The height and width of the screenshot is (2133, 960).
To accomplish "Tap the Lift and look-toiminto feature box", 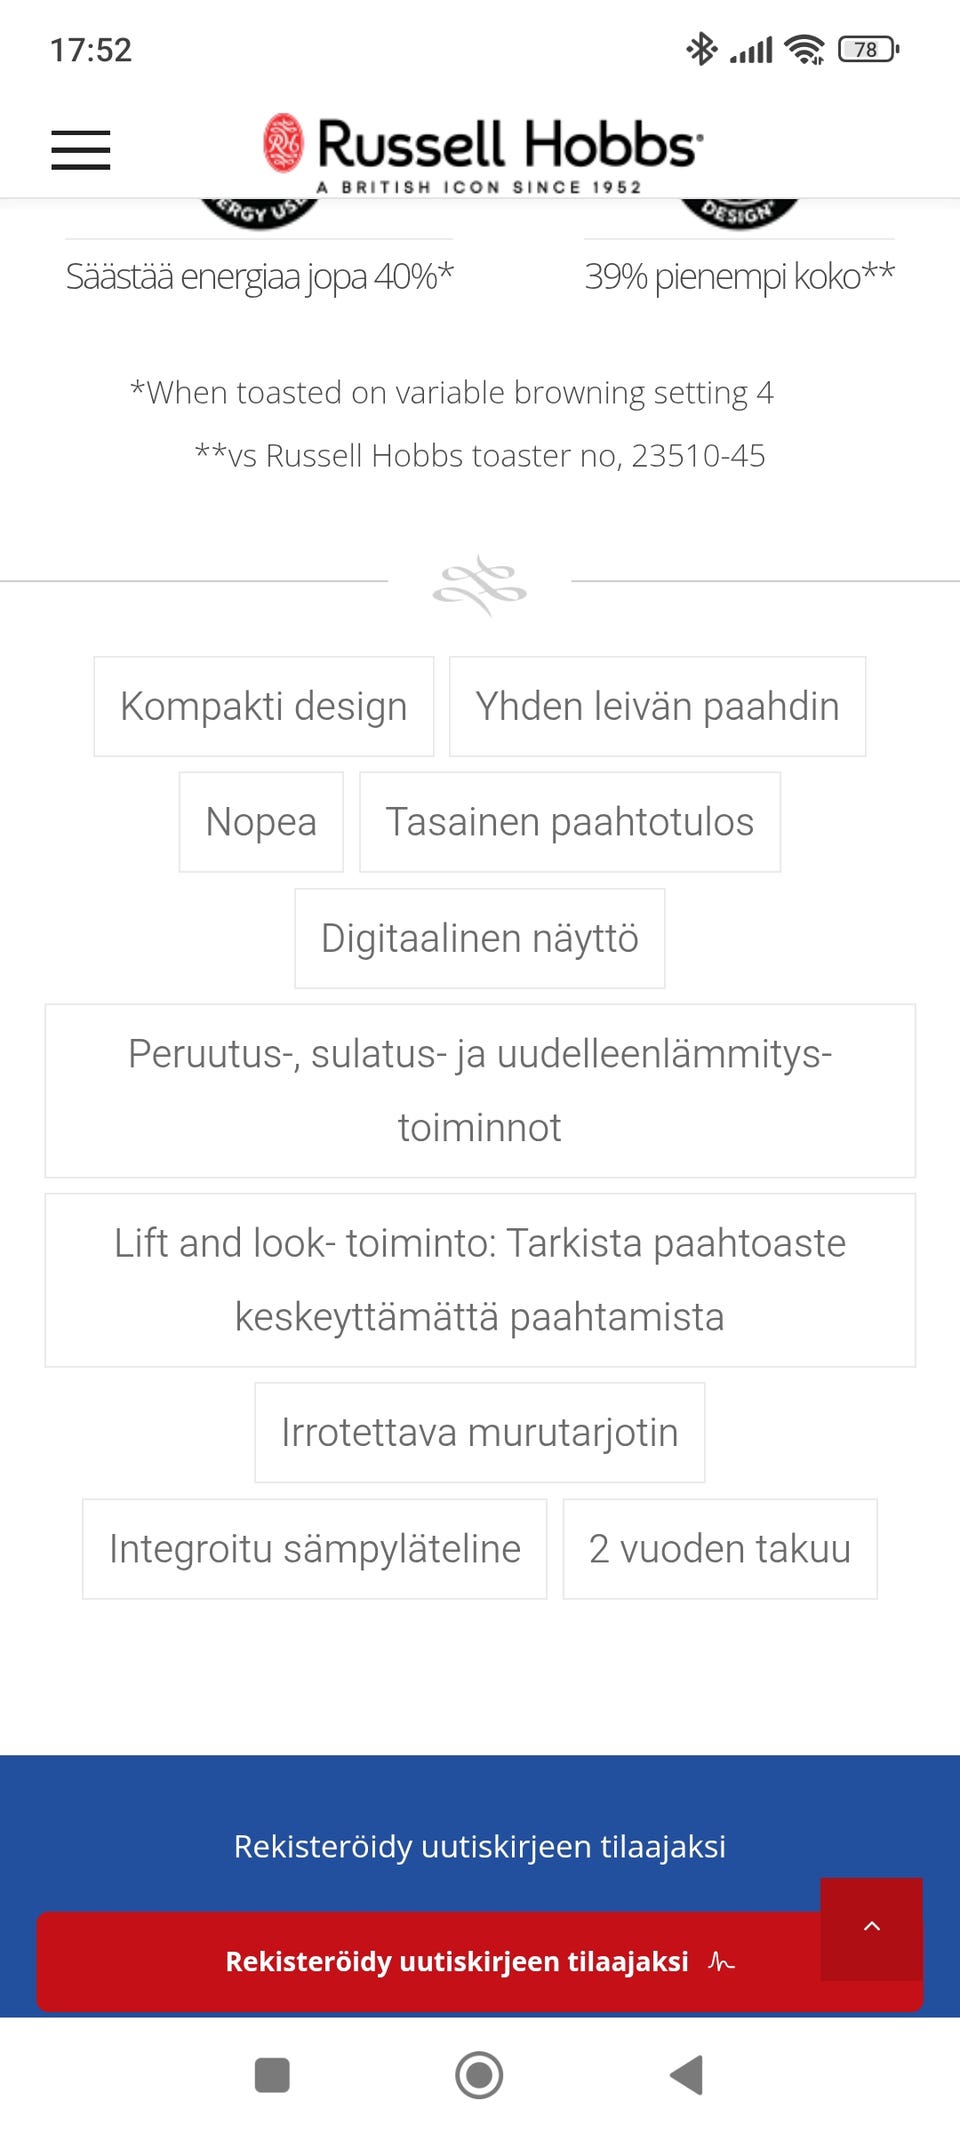I will pyautogui.click(x=480, y=1280).
